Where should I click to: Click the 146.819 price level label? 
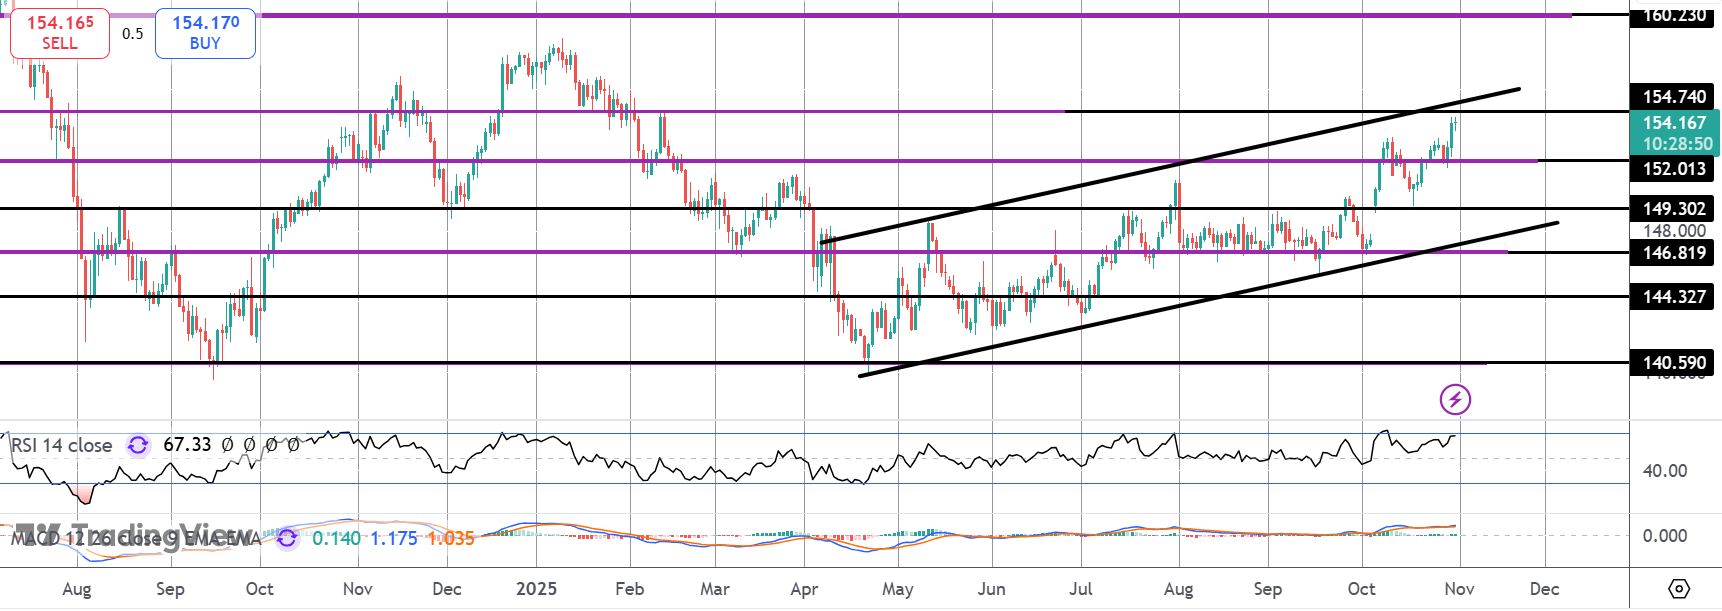pos(1674,252)
